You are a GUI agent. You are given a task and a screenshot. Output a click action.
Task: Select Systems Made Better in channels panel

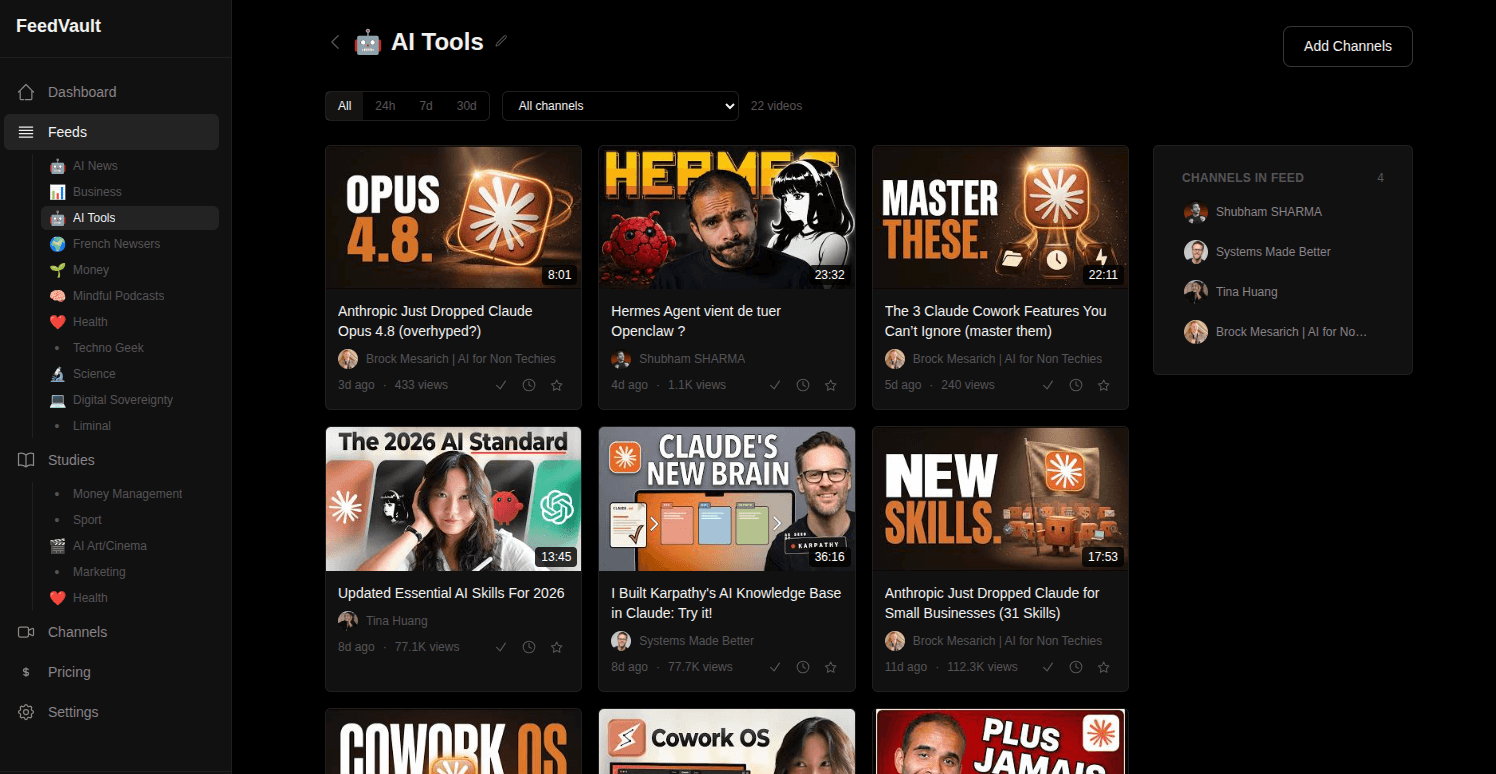point(1283,252)
